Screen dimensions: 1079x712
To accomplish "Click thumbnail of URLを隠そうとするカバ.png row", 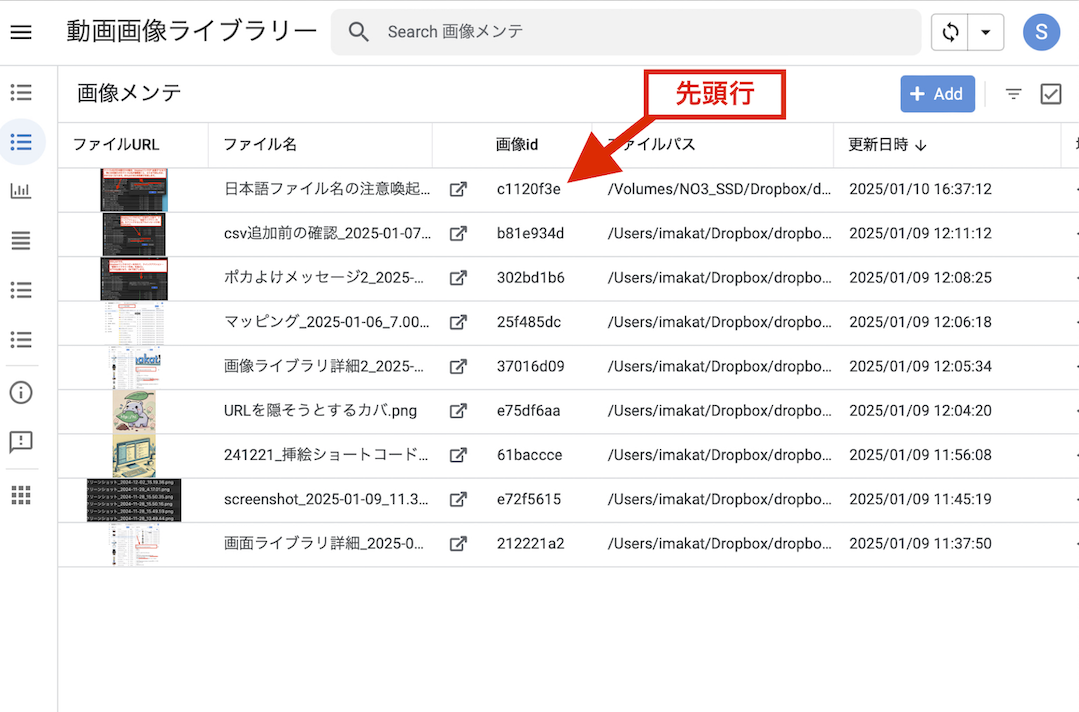I will [133, 411].
